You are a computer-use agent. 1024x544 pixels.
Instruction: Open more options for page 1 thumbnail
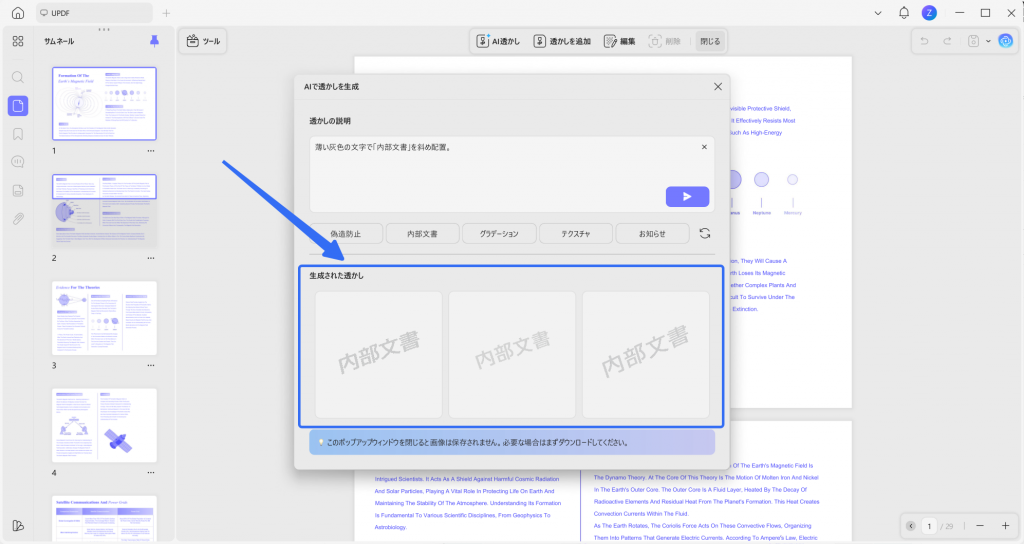(x=151, y=151)
